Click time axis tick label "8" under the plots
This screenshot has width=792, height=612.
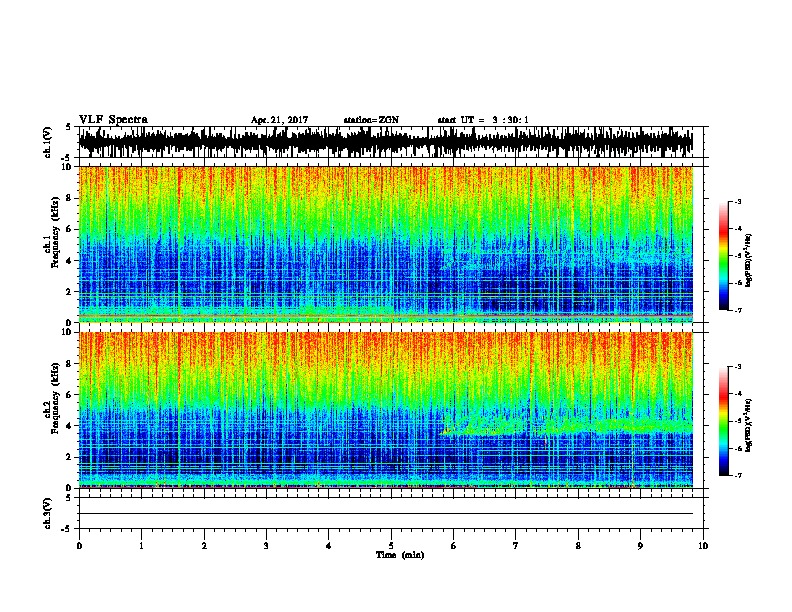tap(578, 546)
